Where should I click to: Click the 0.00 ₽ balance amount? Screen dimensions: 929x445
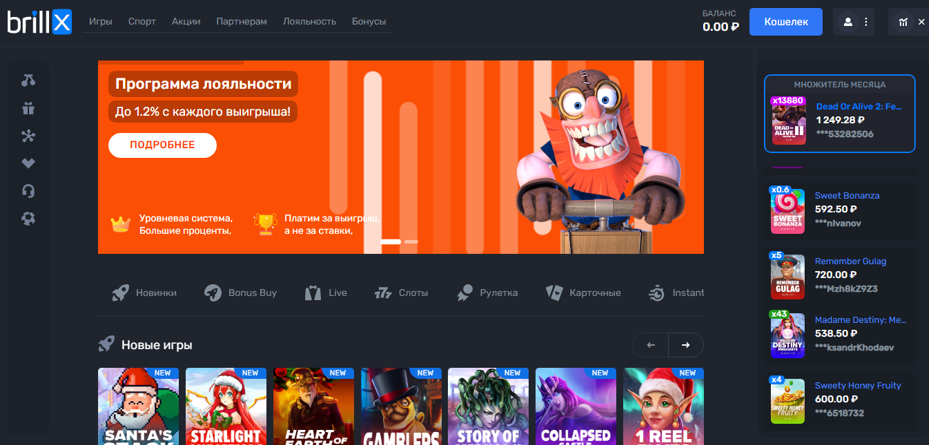(x=720, y=27)
